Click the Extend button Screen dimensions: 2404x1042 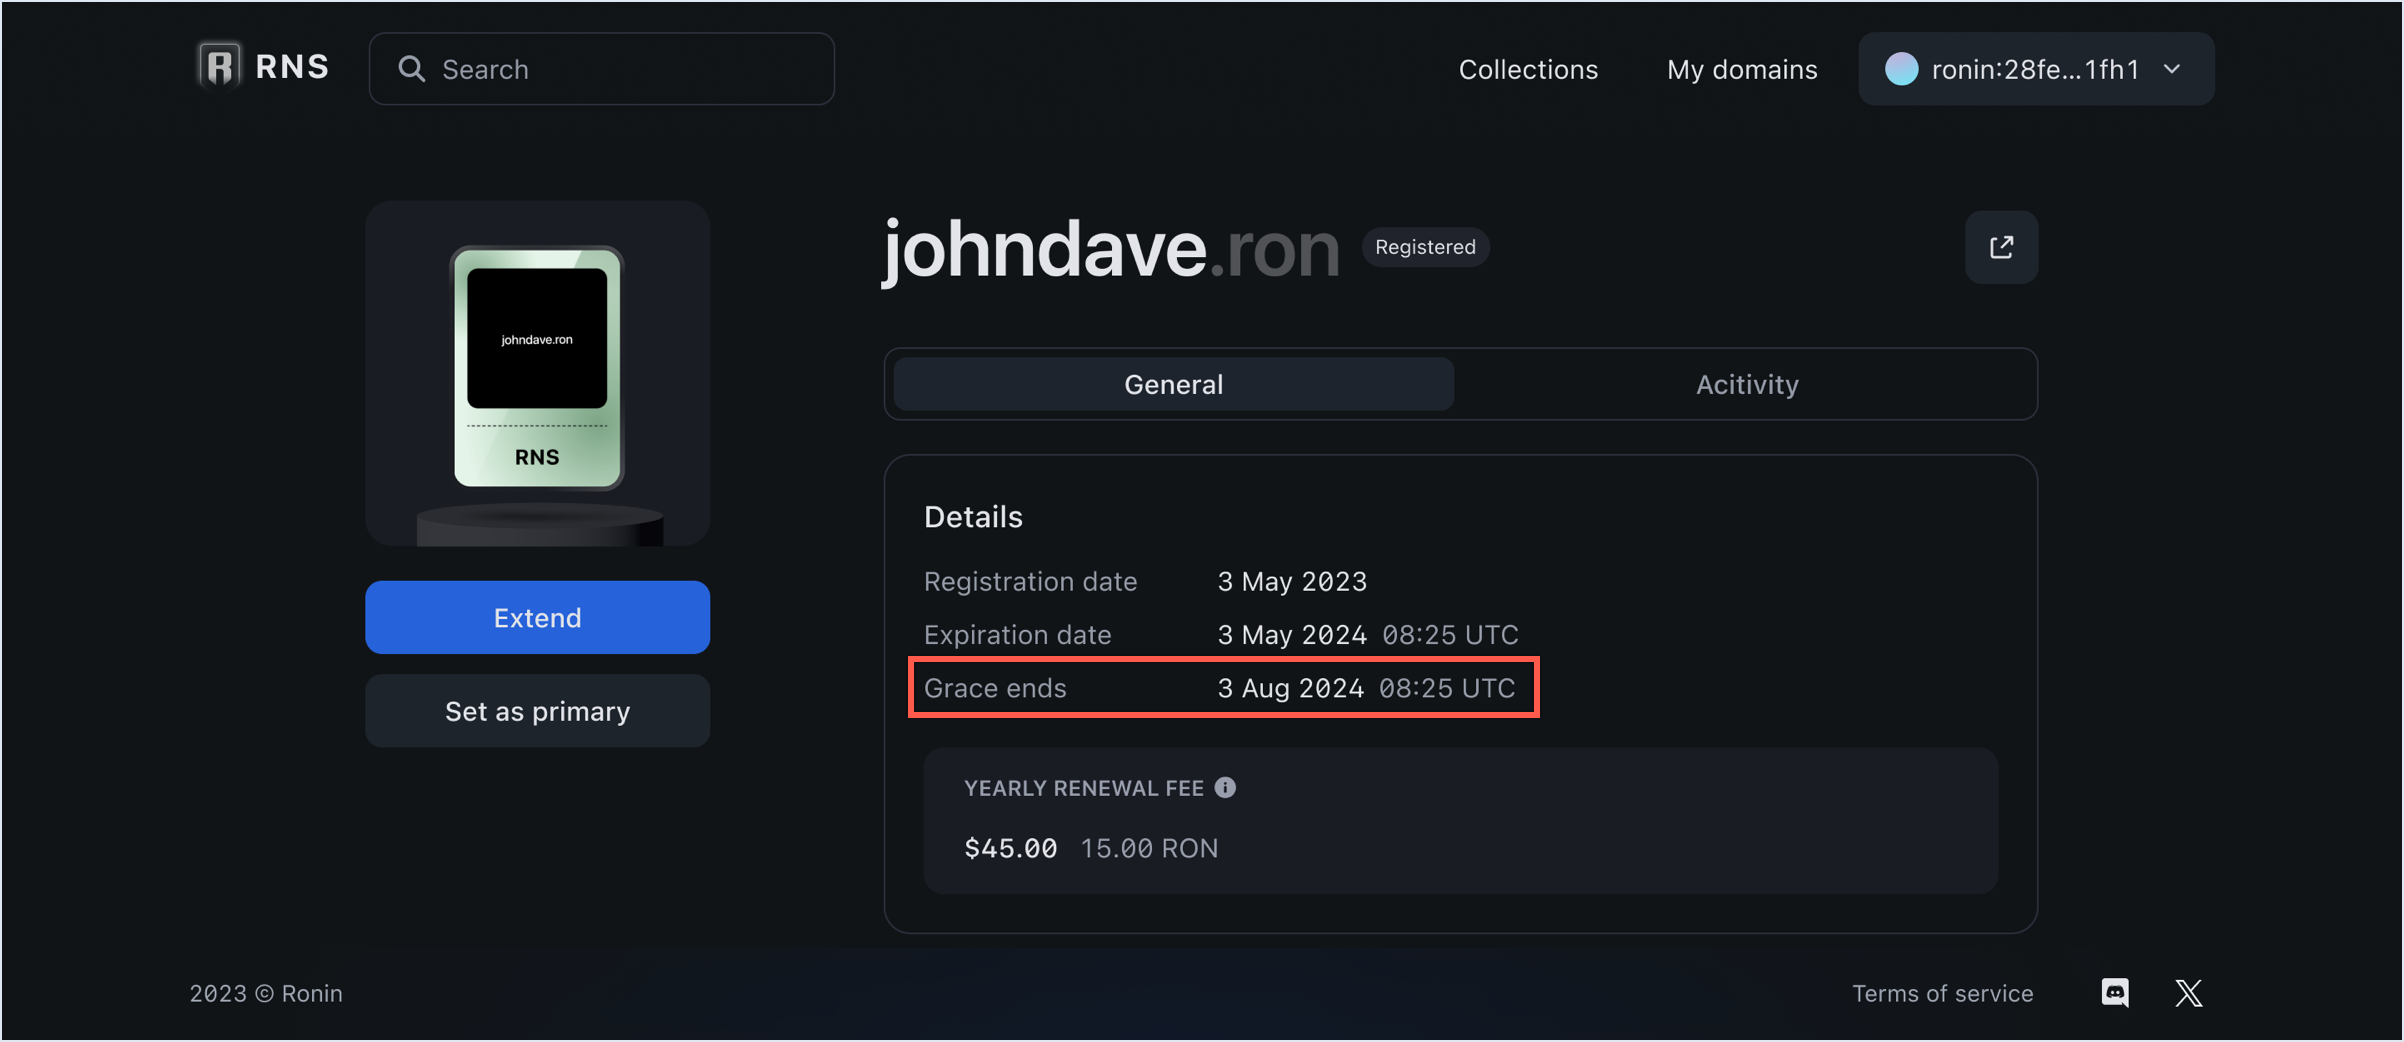click(x=537, y=618)
